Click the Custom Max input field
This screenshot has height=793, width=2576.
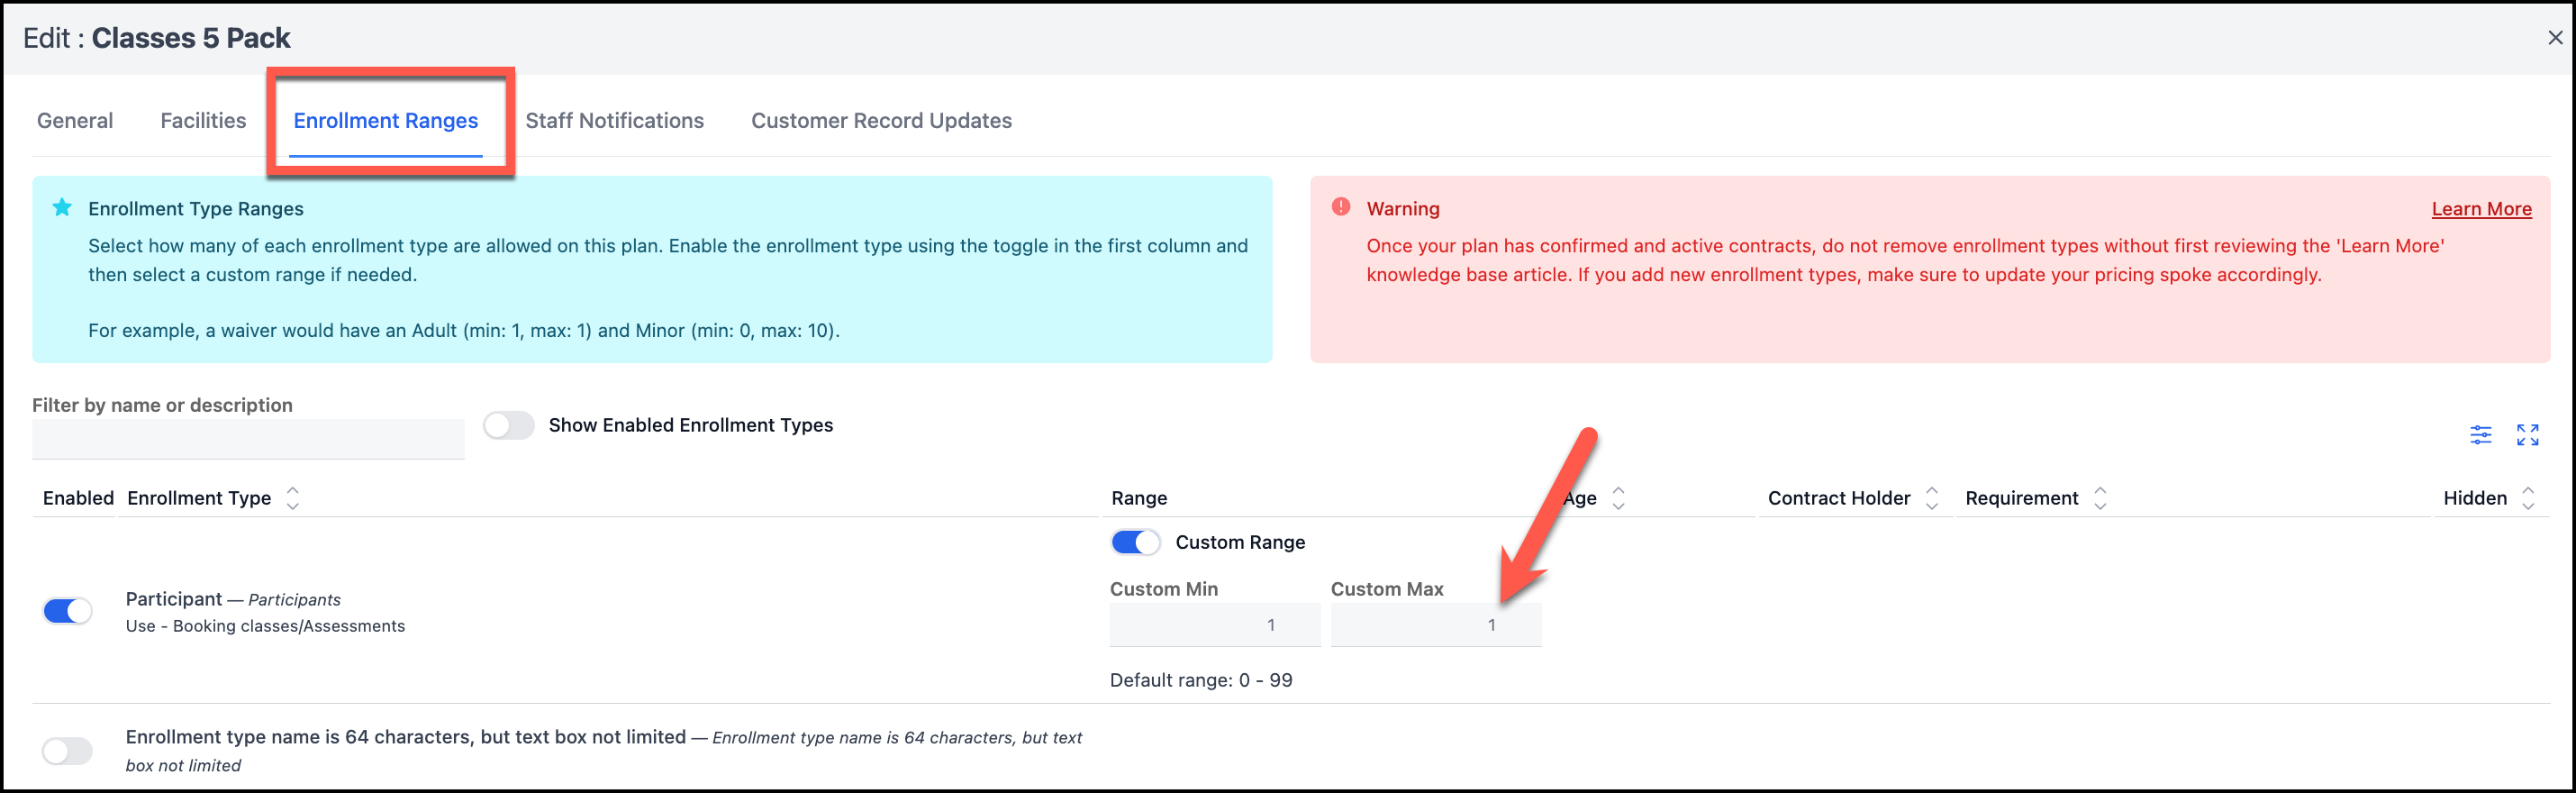(1435, 625)
